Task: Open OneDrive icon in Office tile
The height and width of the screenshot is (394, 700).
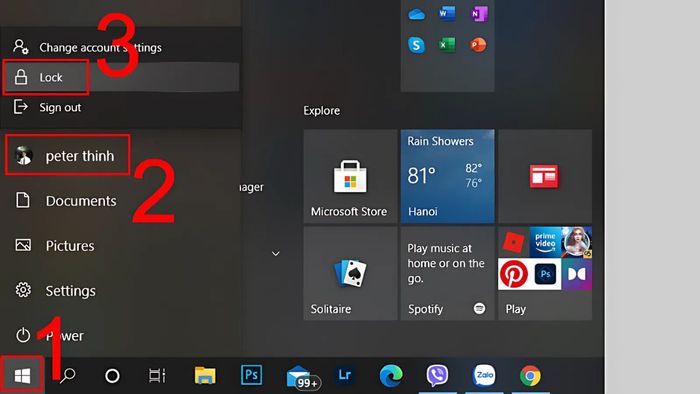Action: [417, 14]
